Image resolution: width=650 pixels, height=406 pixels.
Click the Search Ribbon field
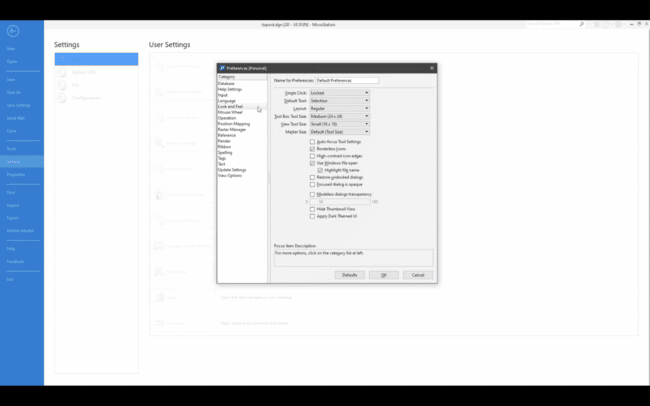pyautogui.click(x=552, y=24)
